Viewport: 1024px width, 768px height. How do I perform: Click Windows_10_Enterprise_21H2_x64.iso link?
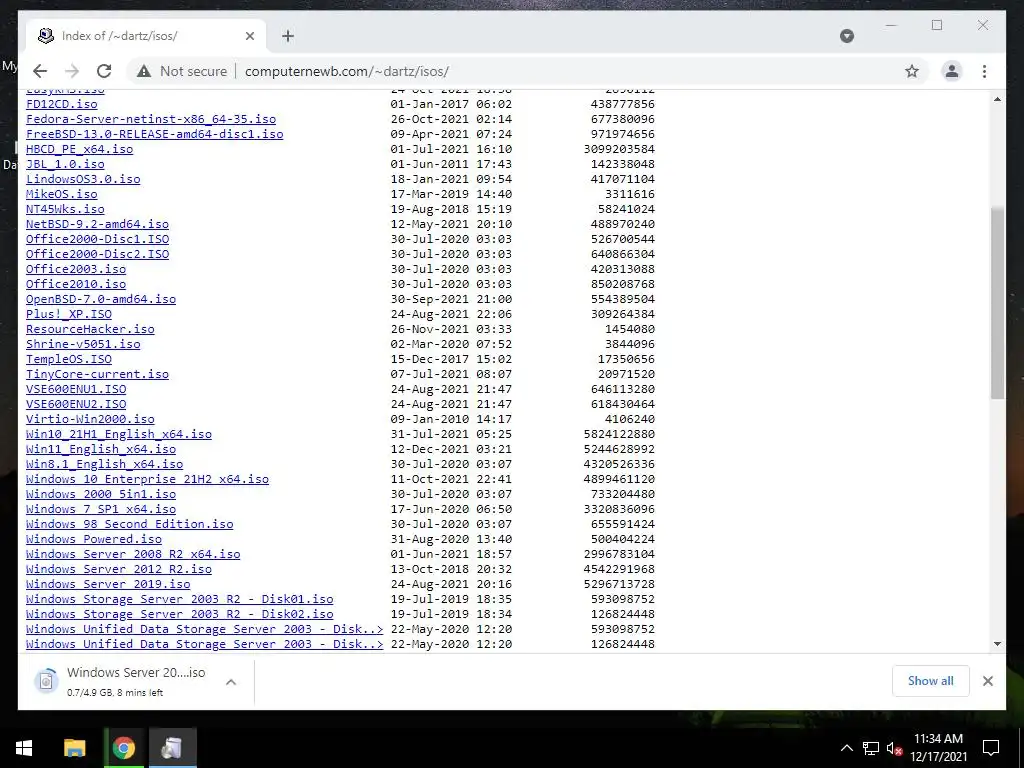tap(147, 479)
